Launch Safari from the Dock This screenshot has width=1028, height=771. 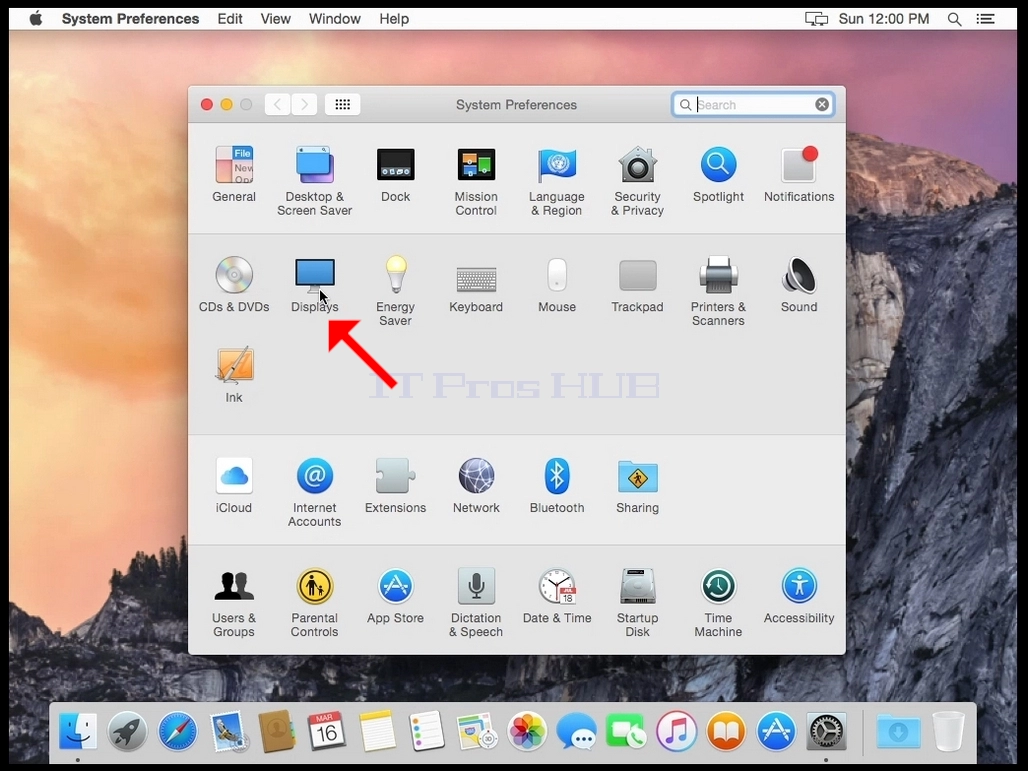[178, 731]
